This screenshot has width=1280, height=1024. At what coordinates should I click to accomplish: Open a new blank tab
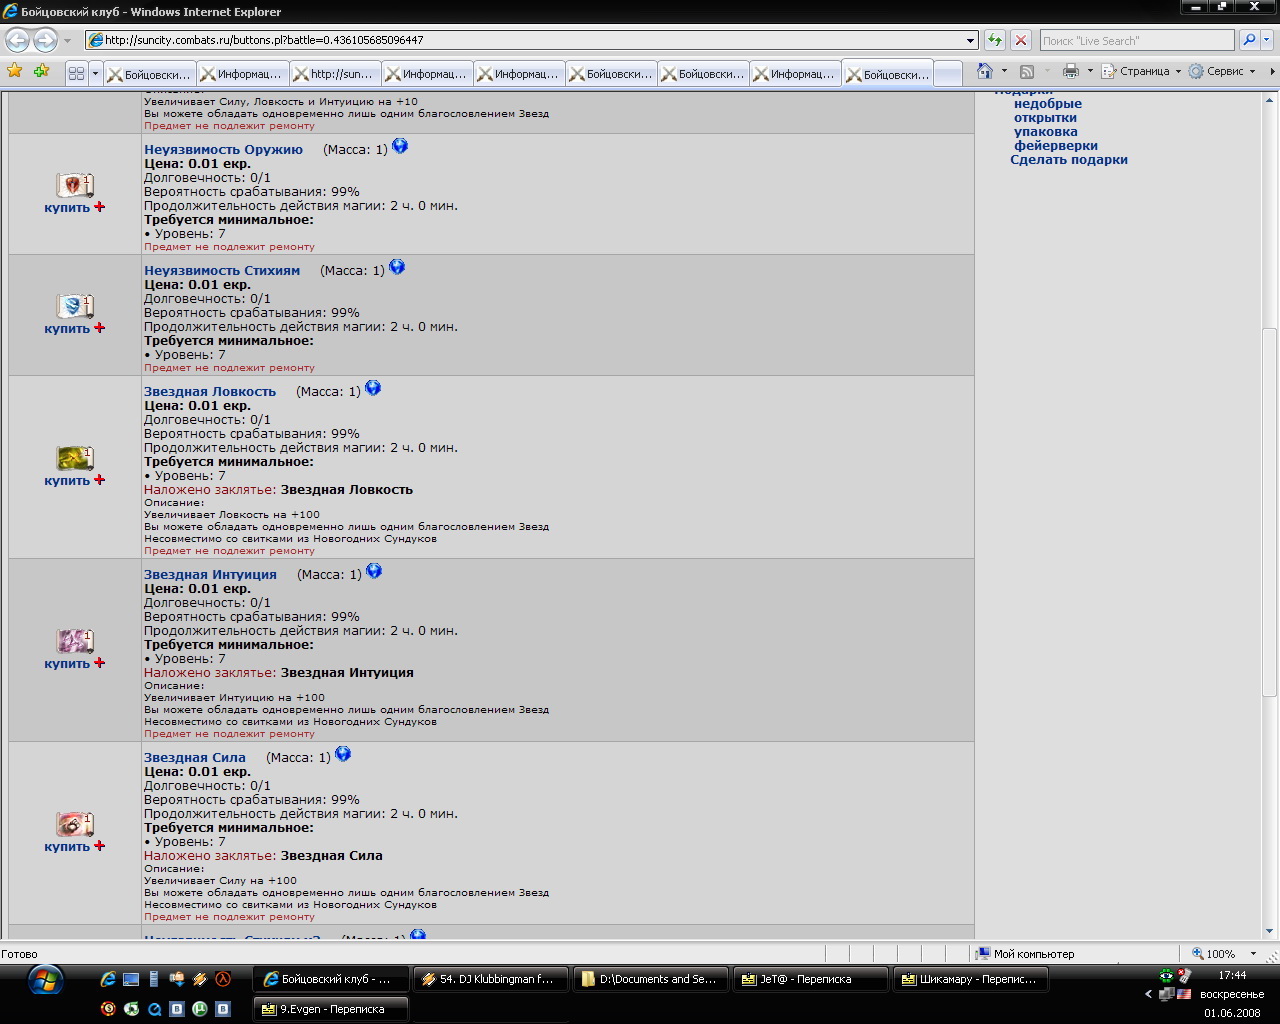click(947, 74)
